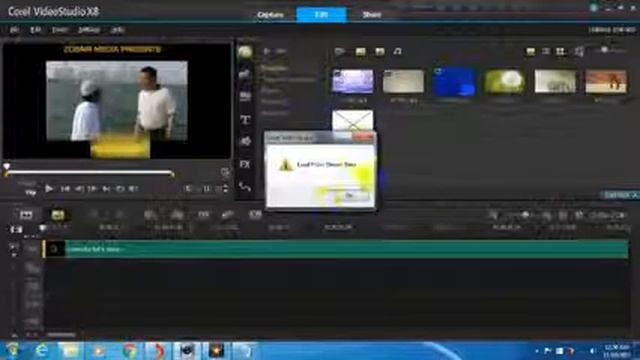The image size is (640, 360).
Task: Click OK in the warning dialog
Action: [350, 196]
